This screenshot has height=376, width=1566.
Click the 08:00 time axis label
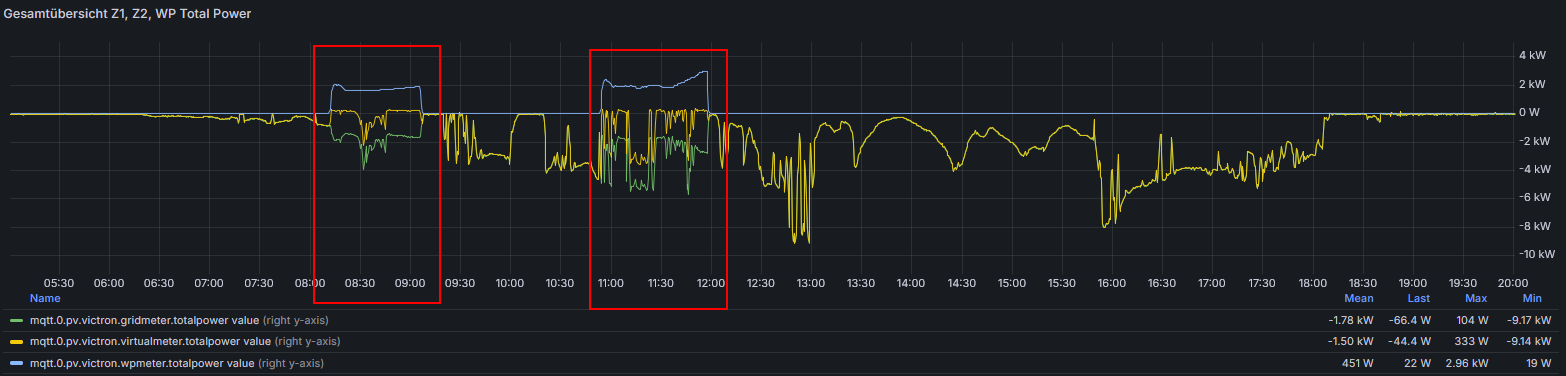coord(309,284)
